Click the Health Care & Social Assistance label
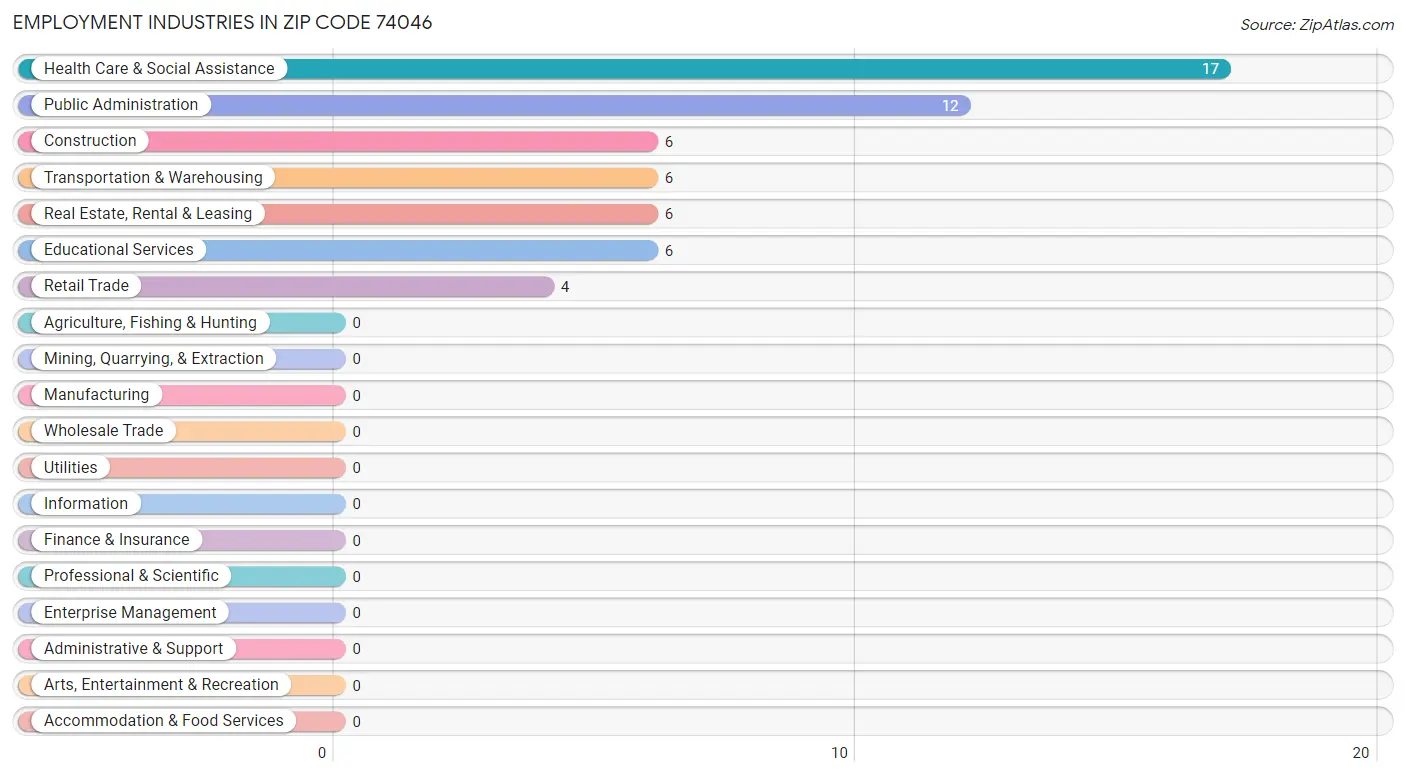Image resolution: width=1406 pixels, height=776 pixels. click(159, 68)
